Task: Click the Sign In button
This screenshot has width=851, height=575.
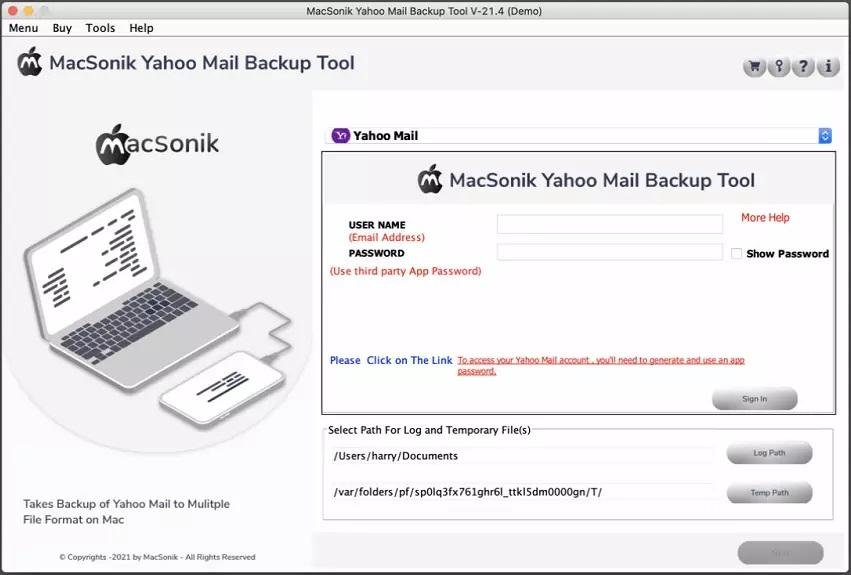Action: pyautogui.click(x=754, y=399)
